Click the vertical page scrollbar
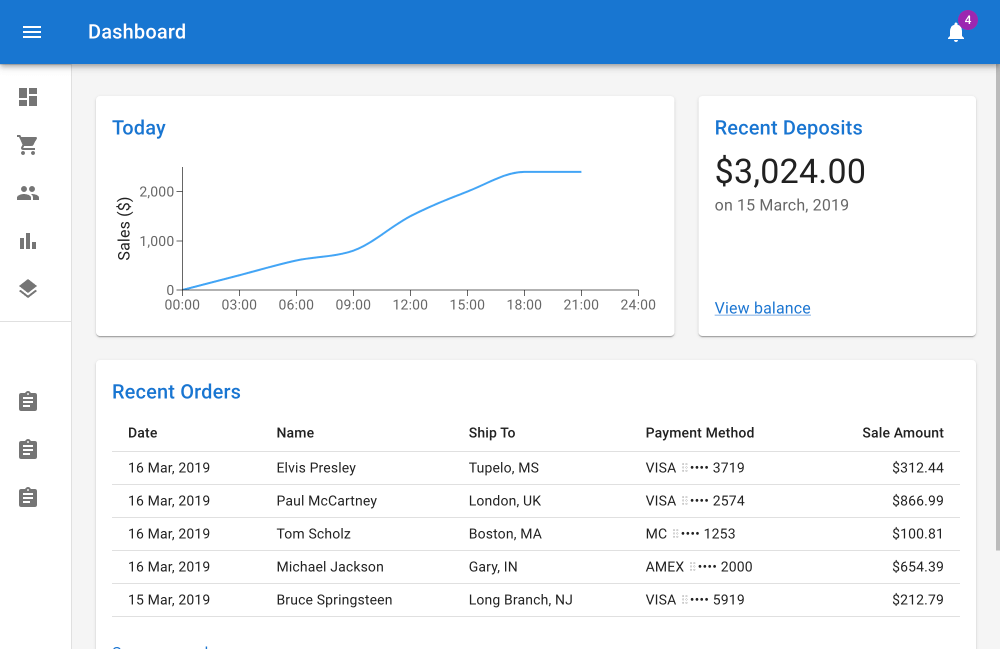 tap(996, 300)
